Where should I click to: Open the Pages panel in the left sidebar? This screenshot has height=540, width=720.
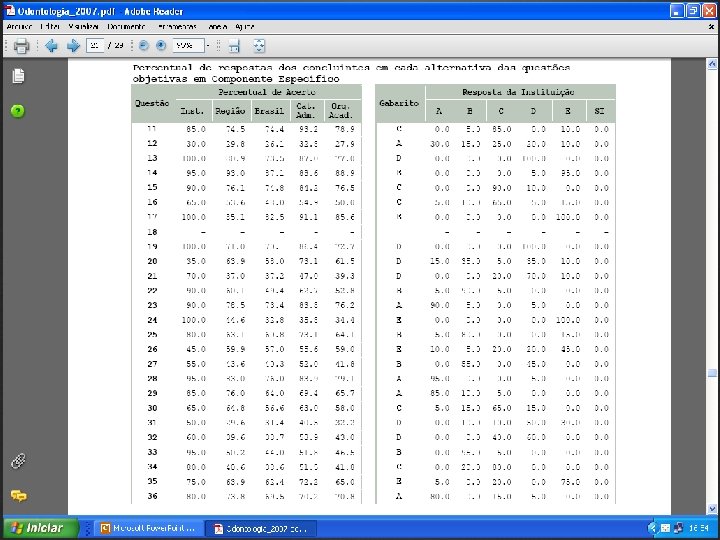click(18, 76)
